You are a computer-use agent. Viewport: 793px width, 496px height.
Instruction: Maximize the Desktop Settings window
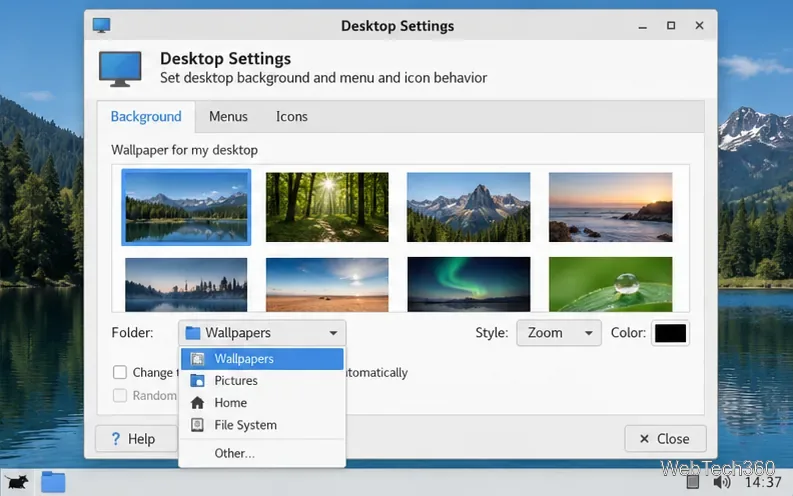pos(671,25)
